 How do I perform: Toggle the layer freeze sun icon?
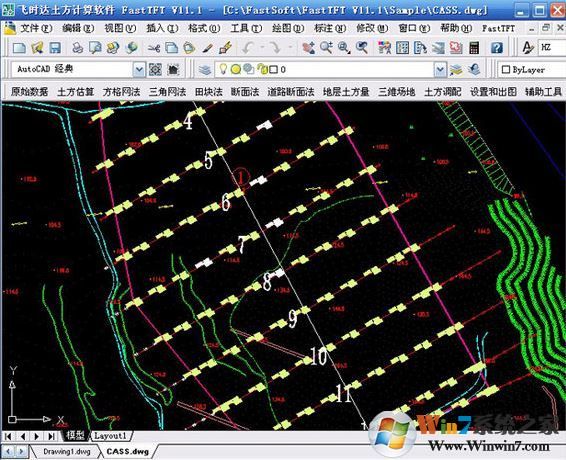236,69
